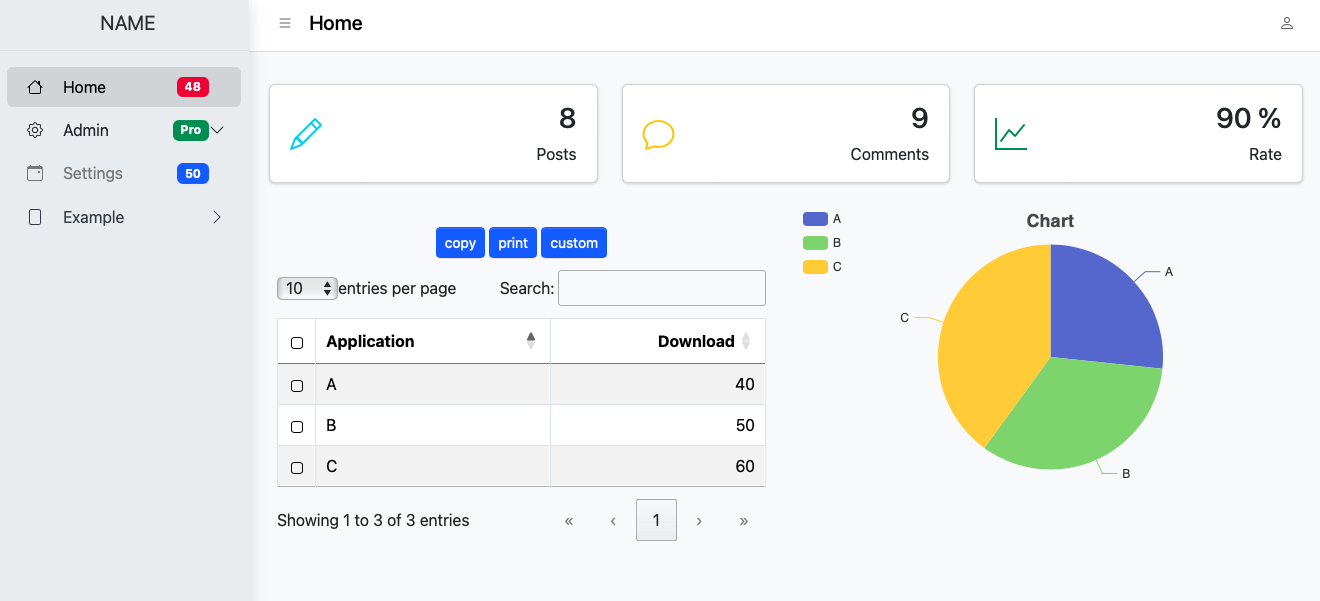Check the checkbox for row B
Image resolution: width=1320 pixels, height=601 pixels.
[x=297, y=426]
